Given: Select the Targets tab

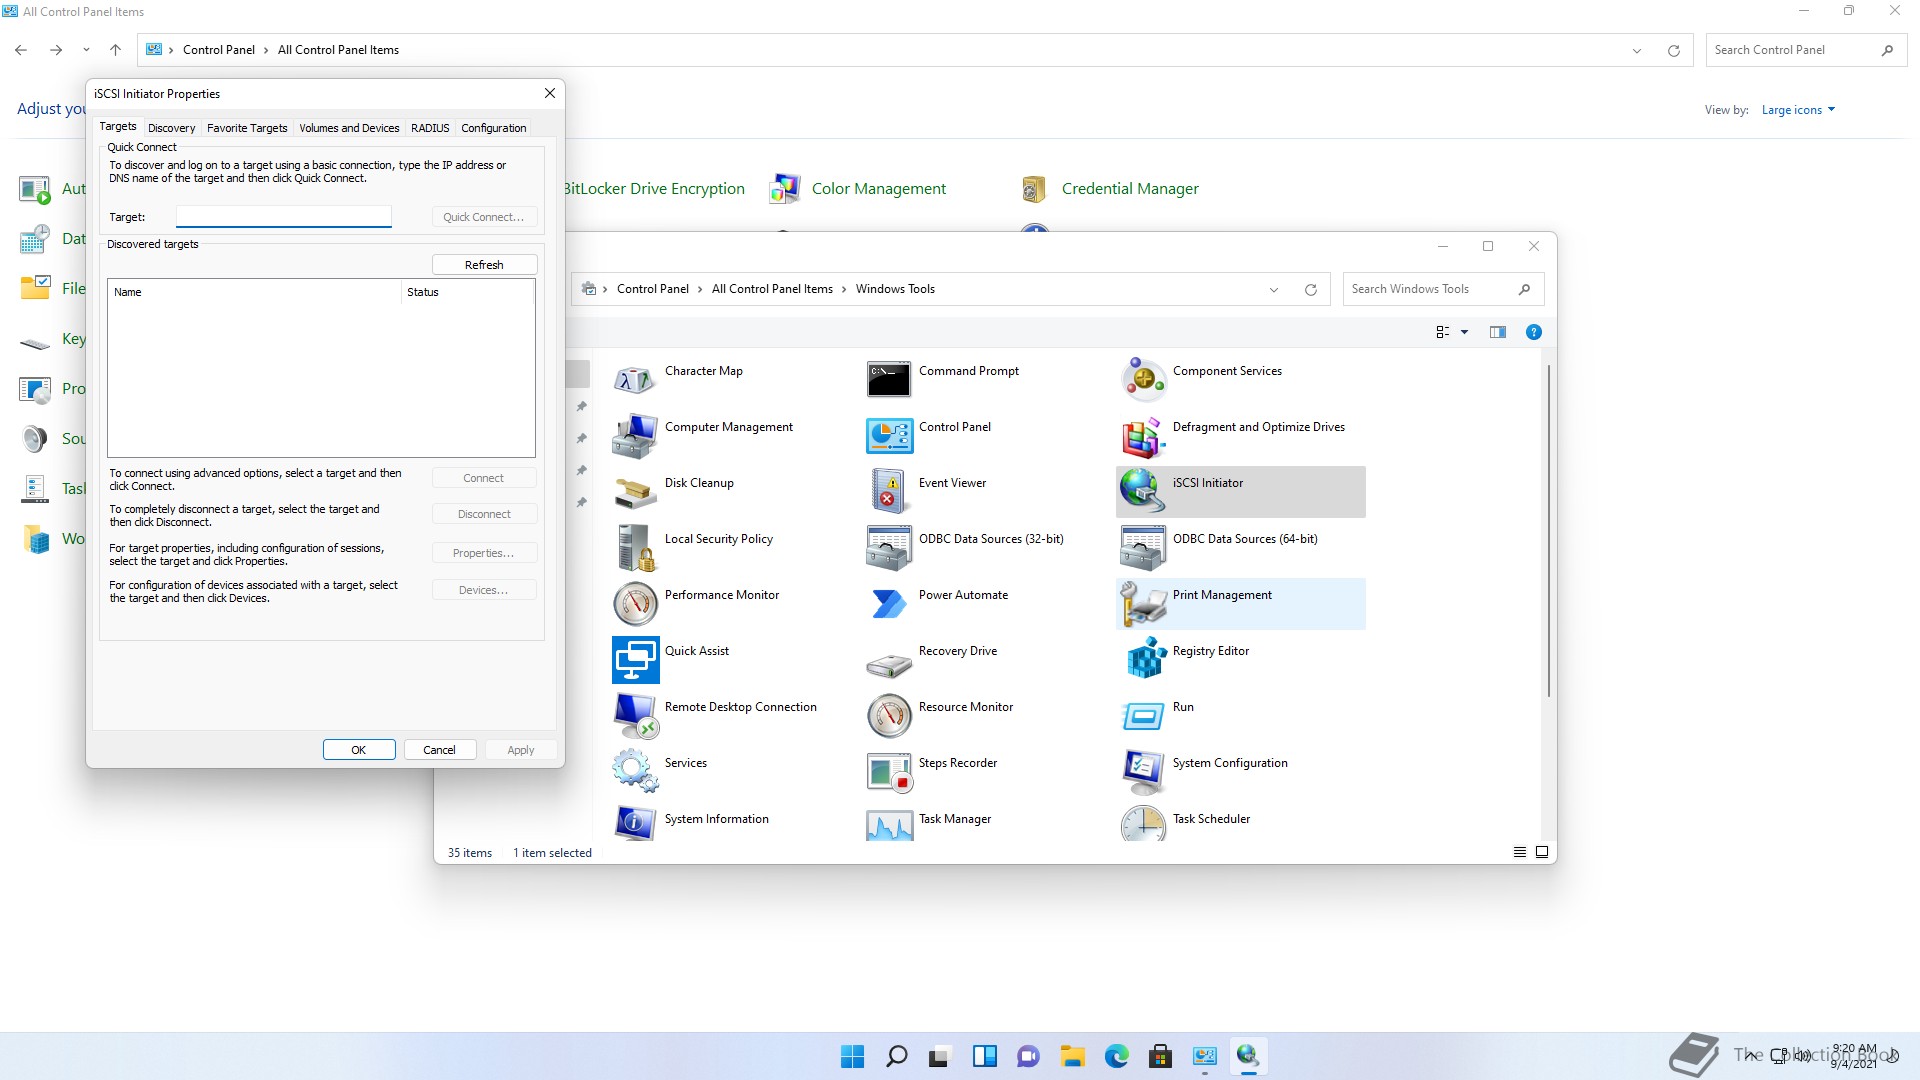Looking at the screenshot, I should coord(117,126).
